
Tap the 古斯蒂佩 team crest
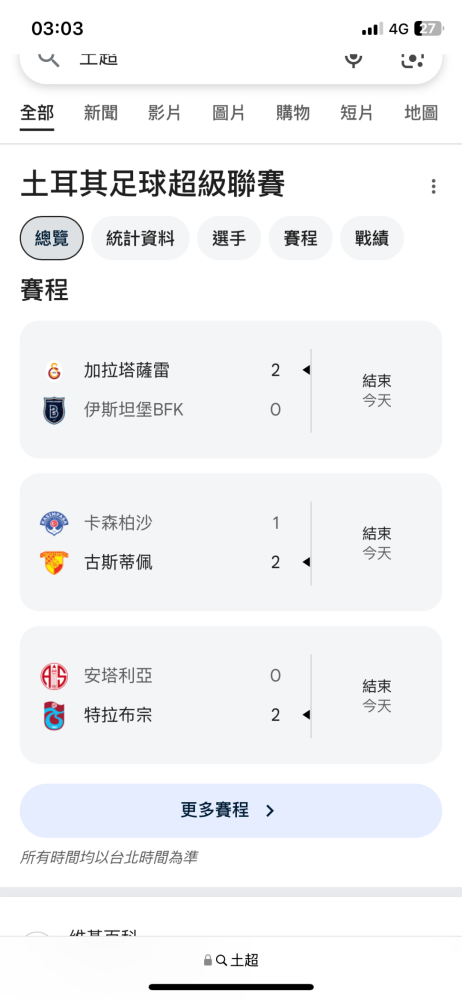[x=54, y=562]
